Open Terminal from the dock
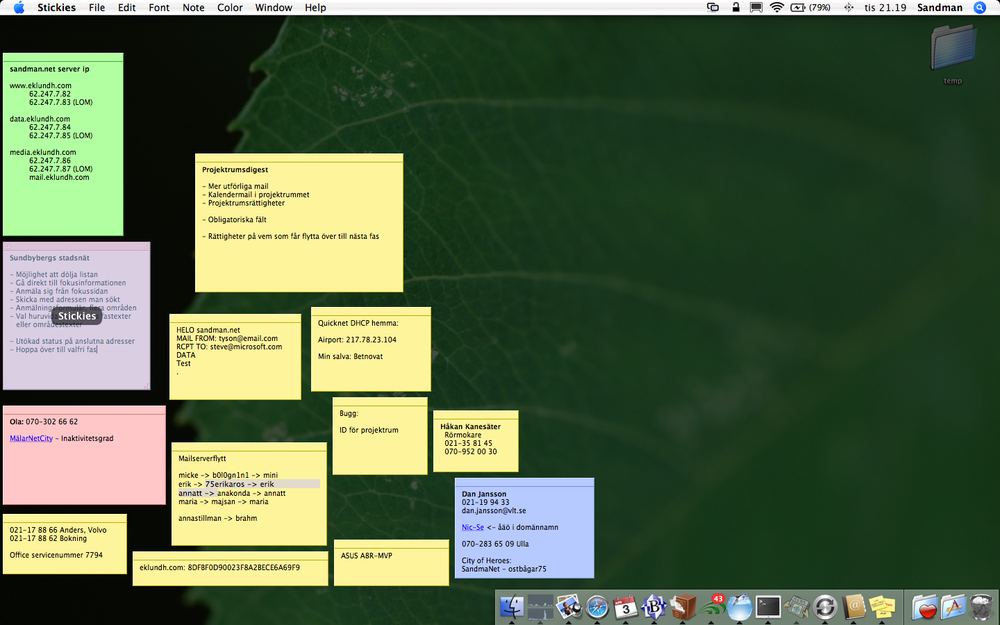The image size is (1000, 625). coord(768,606)
